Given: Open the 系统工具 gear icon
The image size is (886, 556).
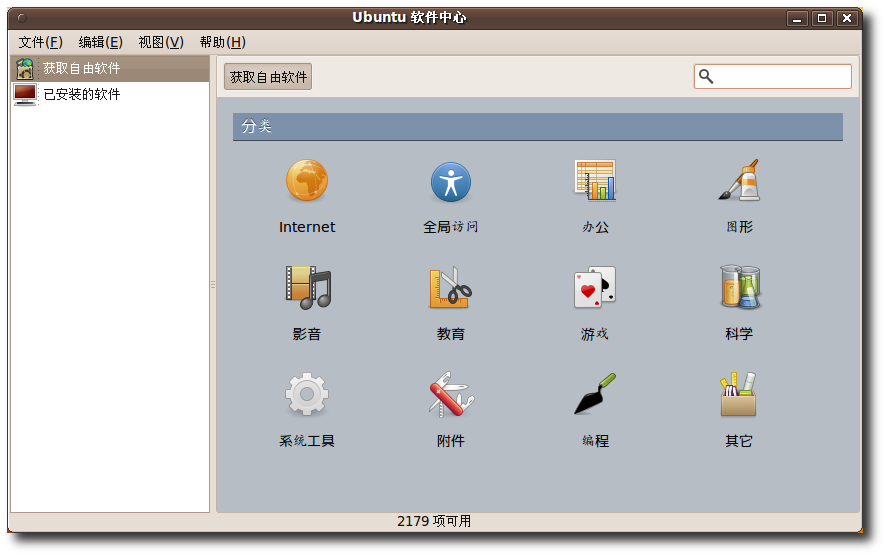Looking at the screenshot, I should coord(307,394).
